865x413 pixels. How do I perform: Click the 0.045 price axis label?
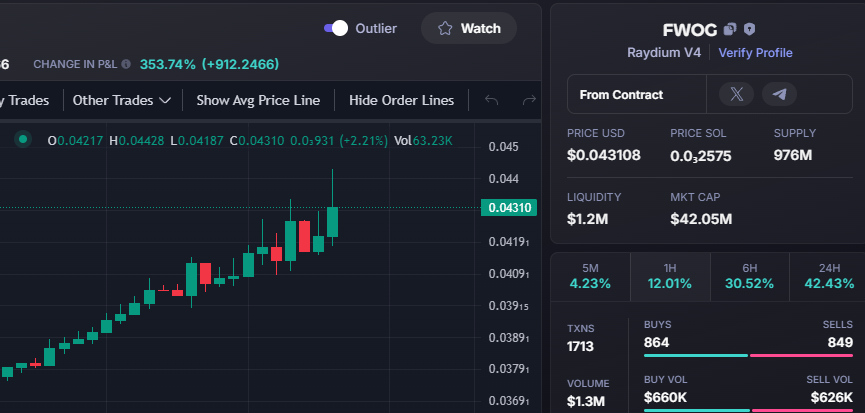point(504,147)
